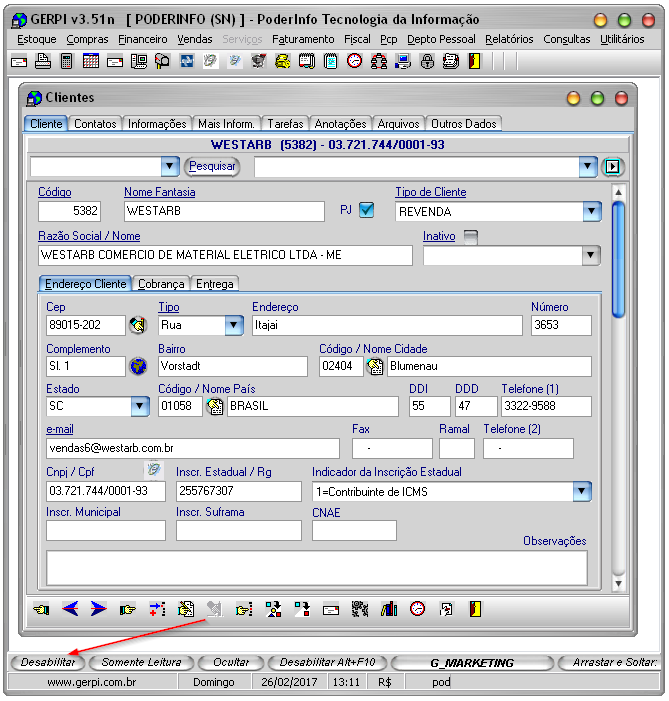
Task: Click the padlock icon in the main toolbar
Action: (427, 61)
